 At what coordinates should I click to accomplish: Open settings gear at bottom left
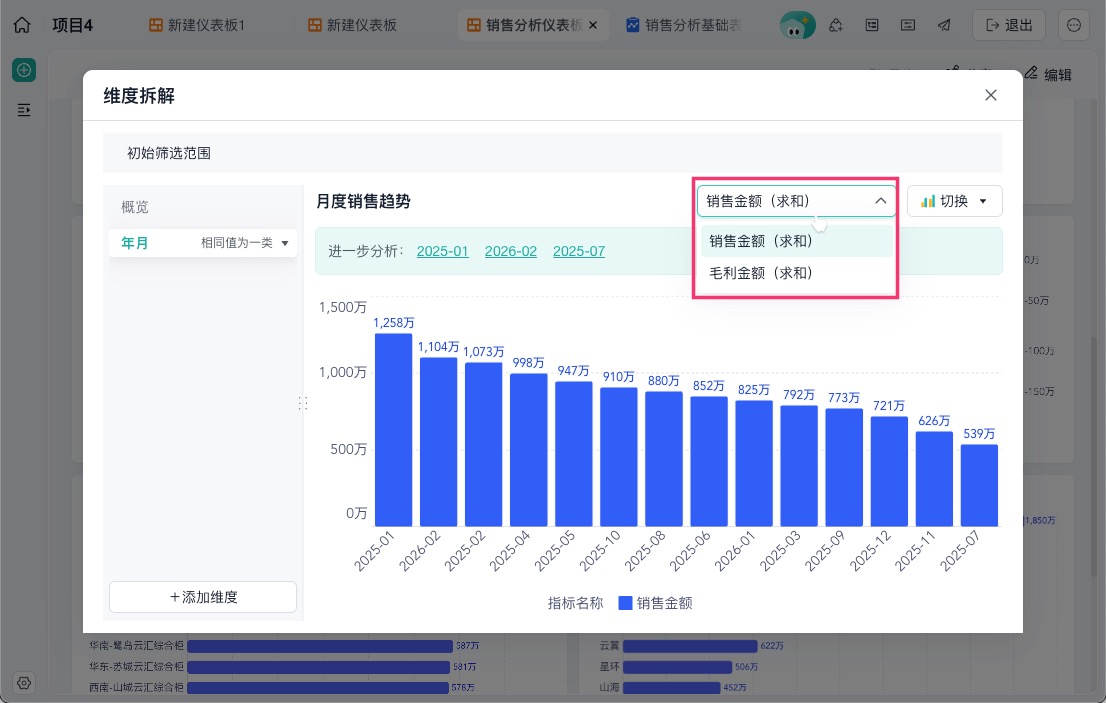pyautogui.click(x=24, y=683)
